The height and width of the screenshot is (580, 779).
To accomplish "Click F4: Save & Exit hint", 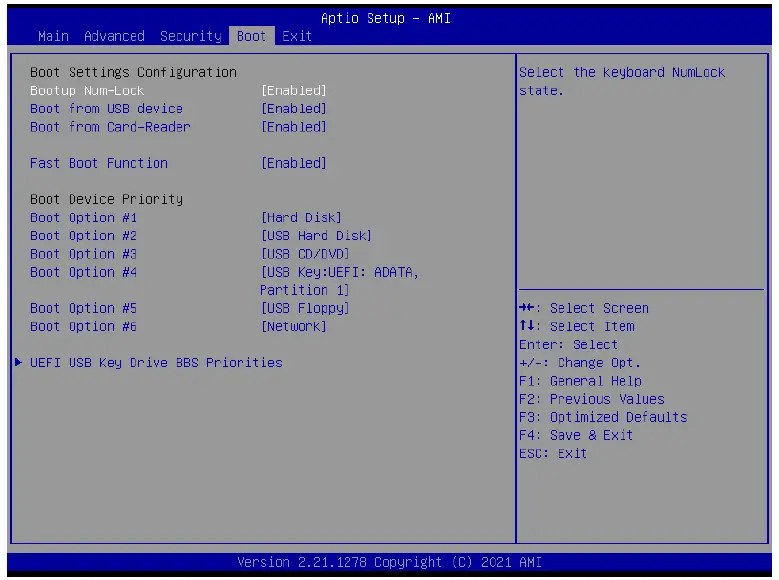I will pyautogui.click(x=576, y=435).
